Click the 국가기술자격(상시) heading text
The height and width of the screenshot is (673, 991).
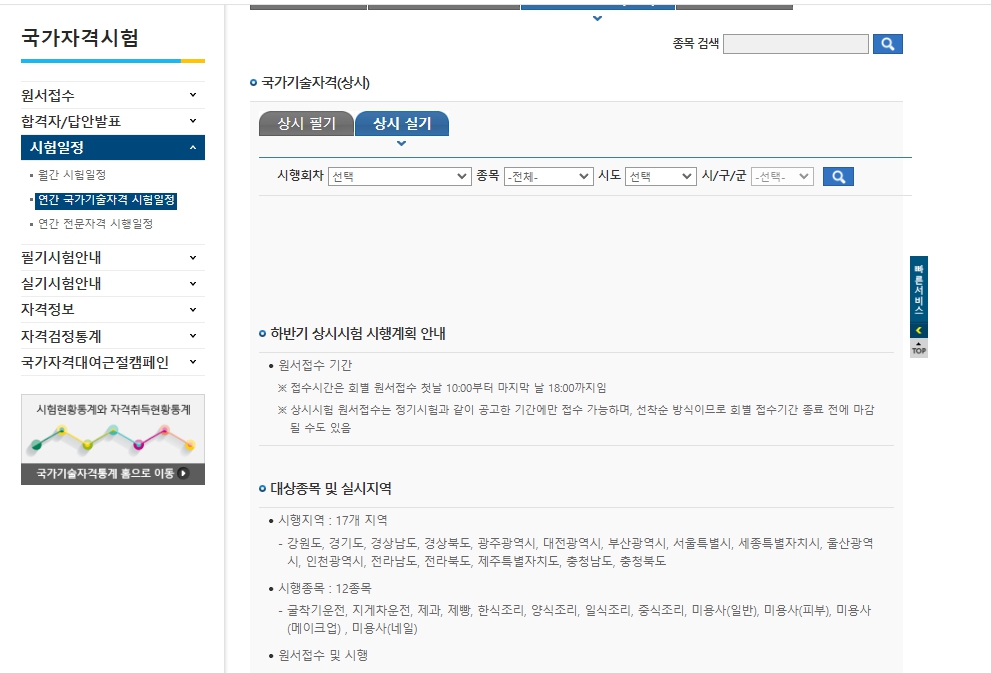tap(315, 82)
